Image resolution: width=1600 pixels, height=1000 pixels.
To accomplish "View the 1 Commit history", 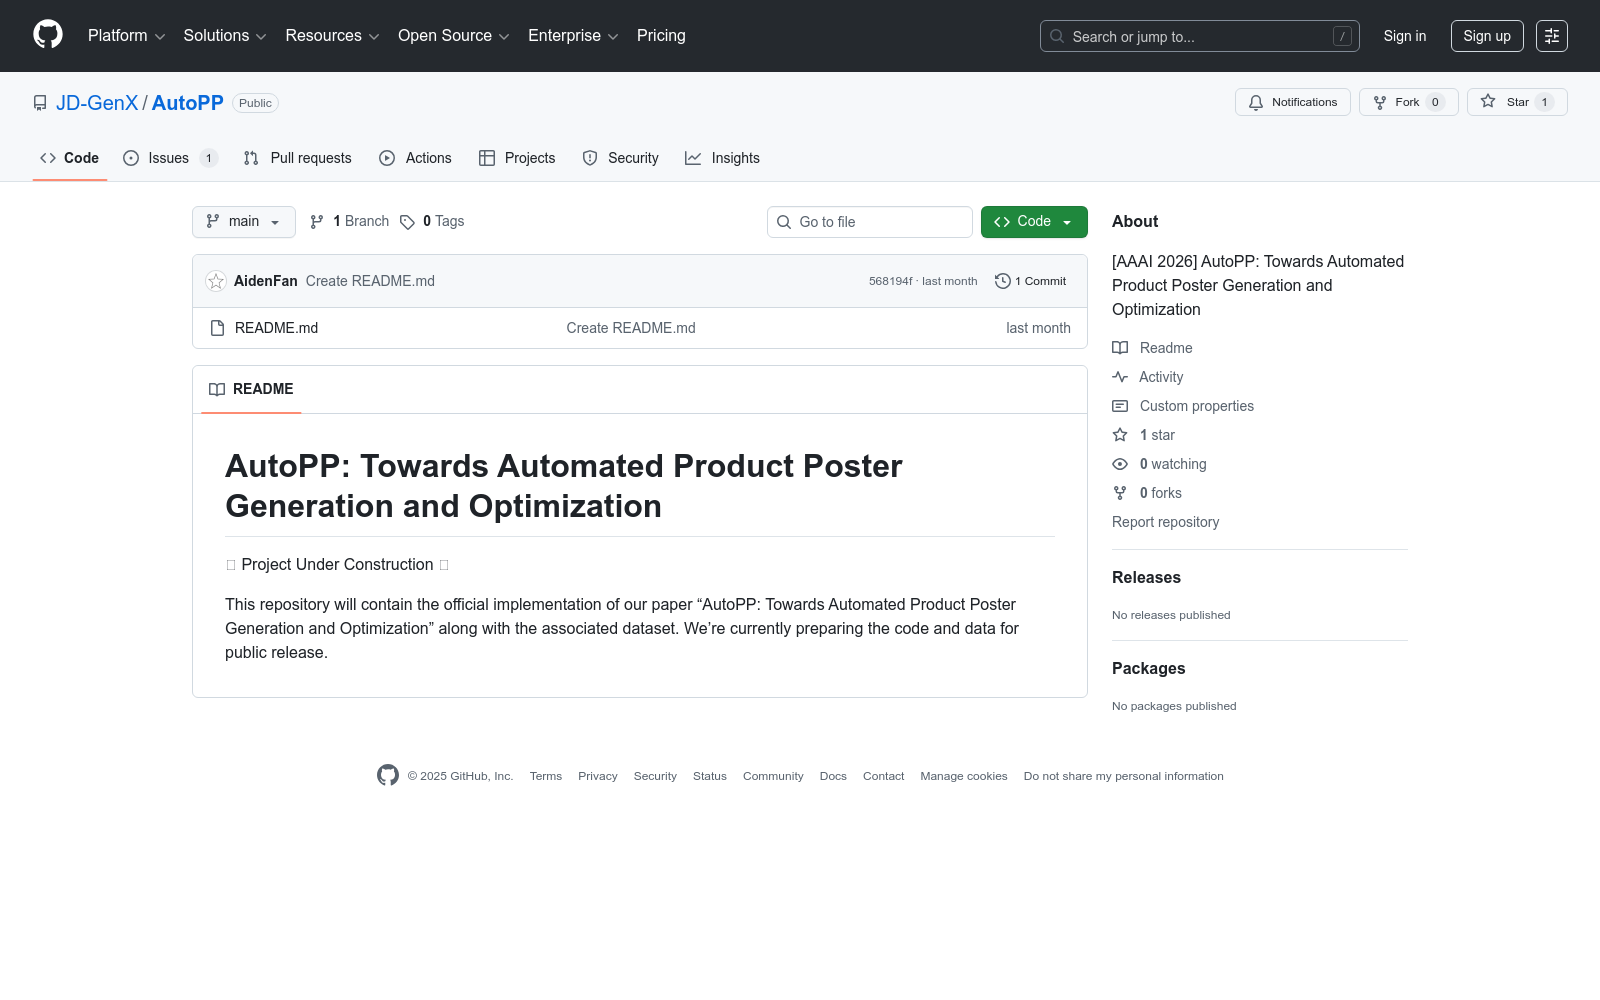I will point(1031,281).
